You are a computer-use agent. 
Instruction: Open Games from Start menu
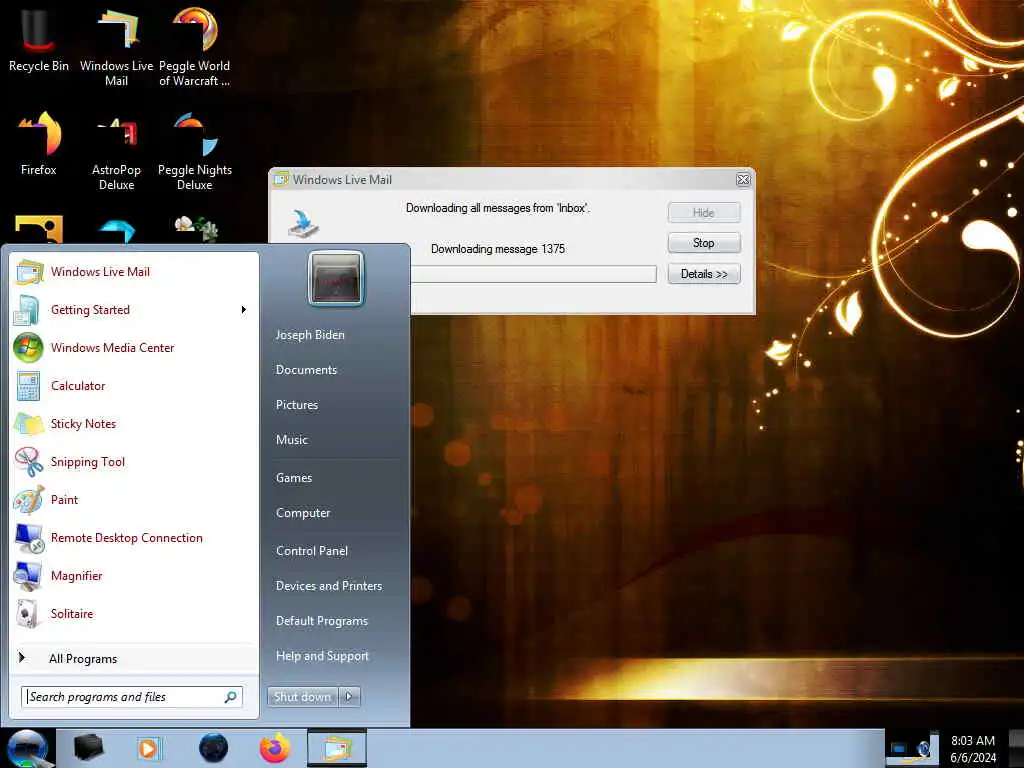click(x=294, y=478)
